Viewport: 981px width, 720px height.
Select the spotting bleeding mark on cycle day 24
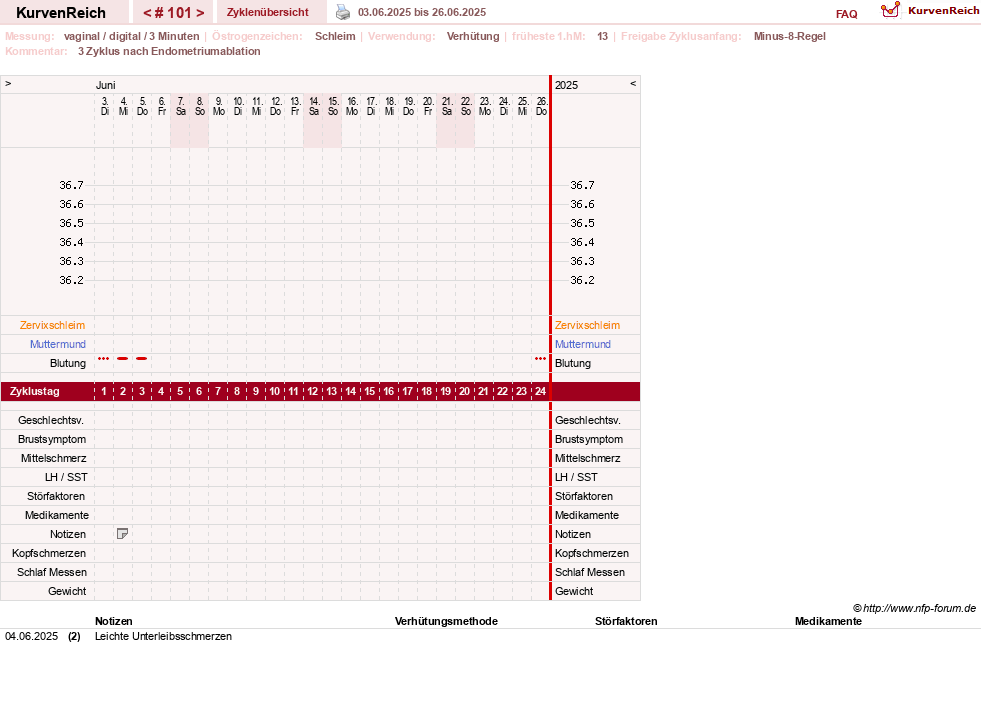[x=541, y=358]
